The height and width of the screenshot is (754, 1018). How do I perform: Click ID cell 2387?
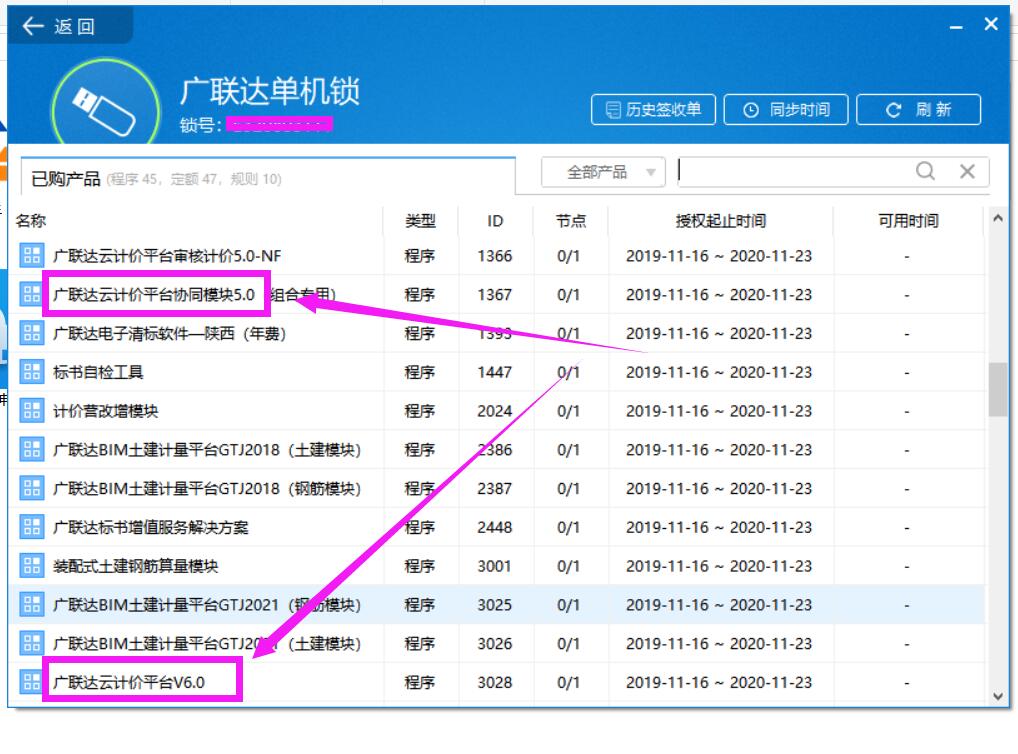coord(495,488)
